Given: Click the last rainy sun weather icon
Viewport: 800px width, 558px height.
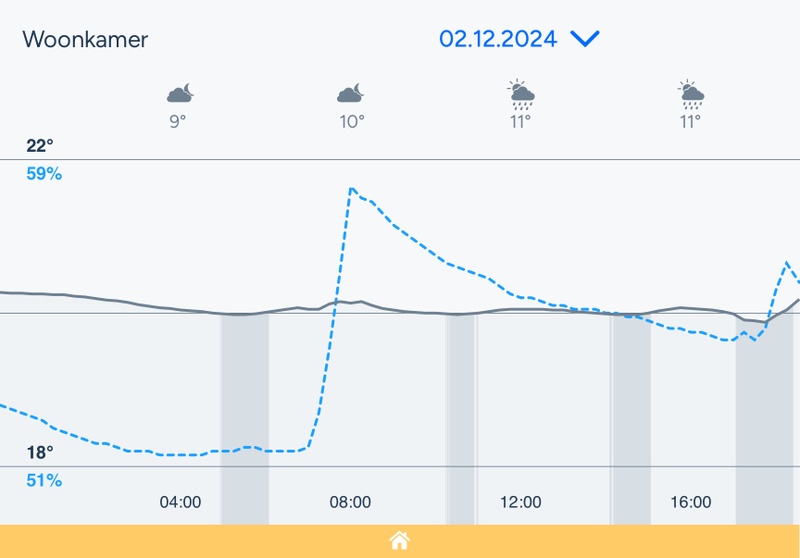Looking at the screenshot, I should pyautogui.click(x=690, y=94).
